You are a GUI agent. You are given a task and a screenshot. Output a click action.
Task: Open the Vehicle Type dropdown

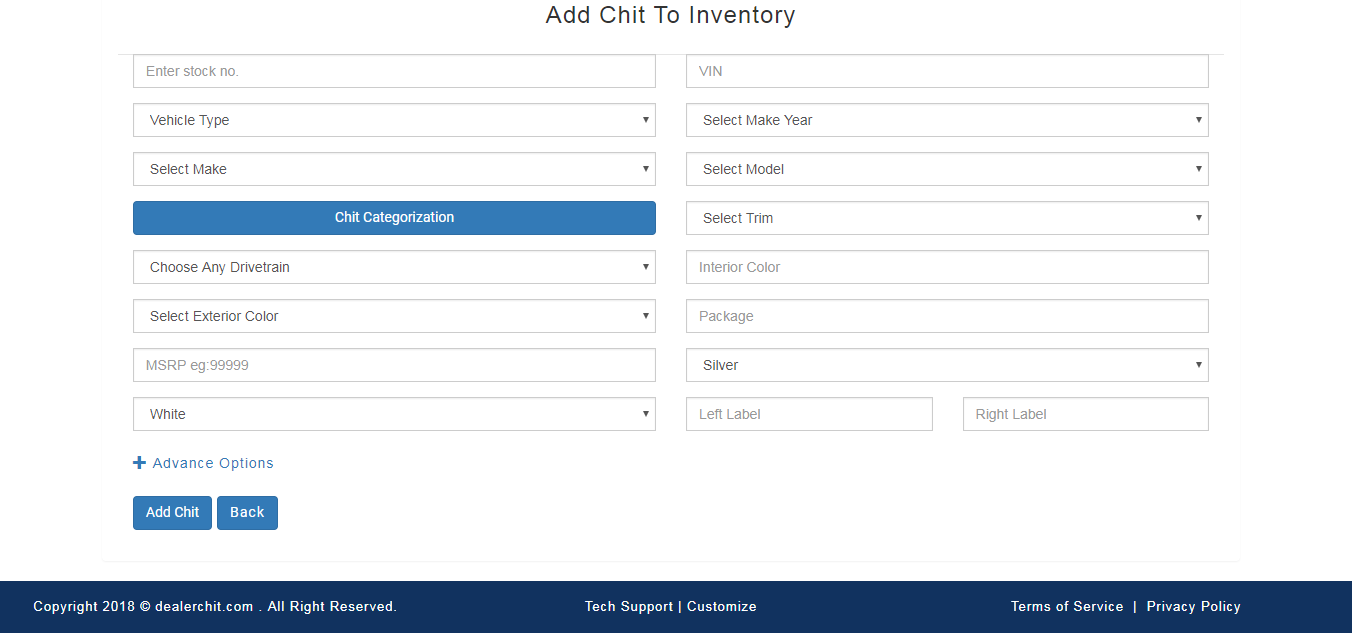(394, 120)
